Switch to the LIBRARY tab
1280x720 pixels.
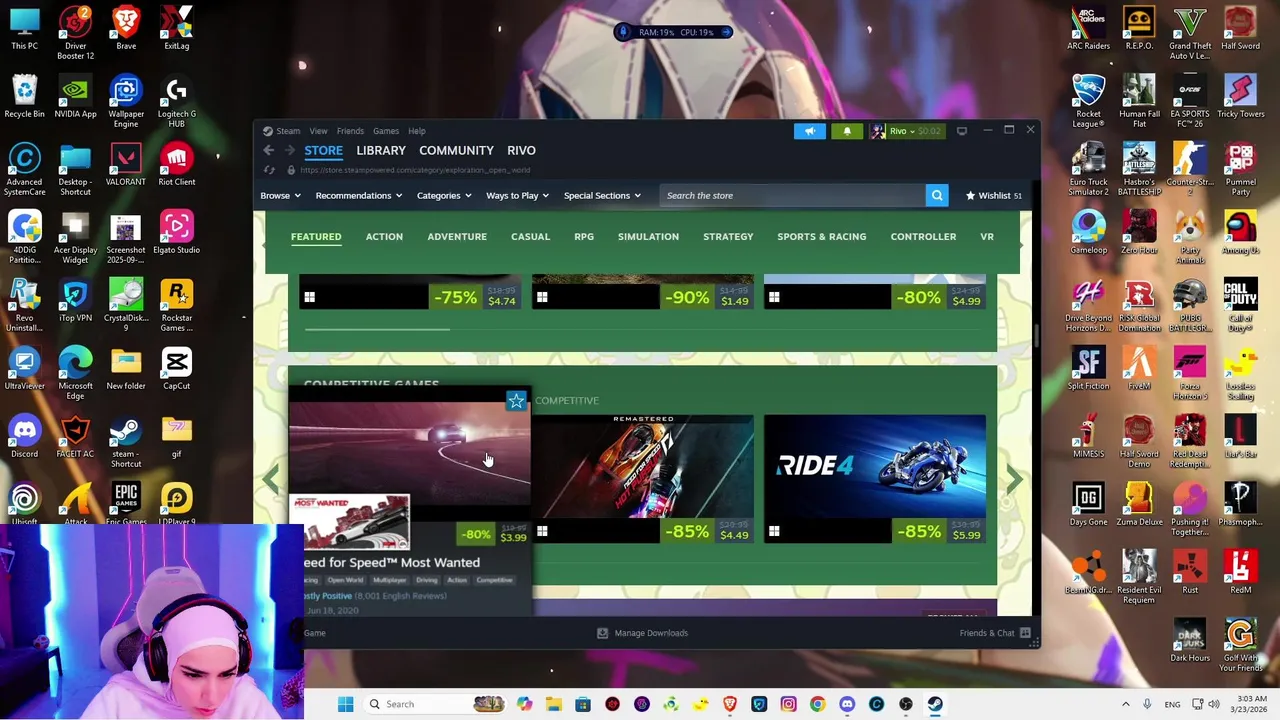(381, 150)
